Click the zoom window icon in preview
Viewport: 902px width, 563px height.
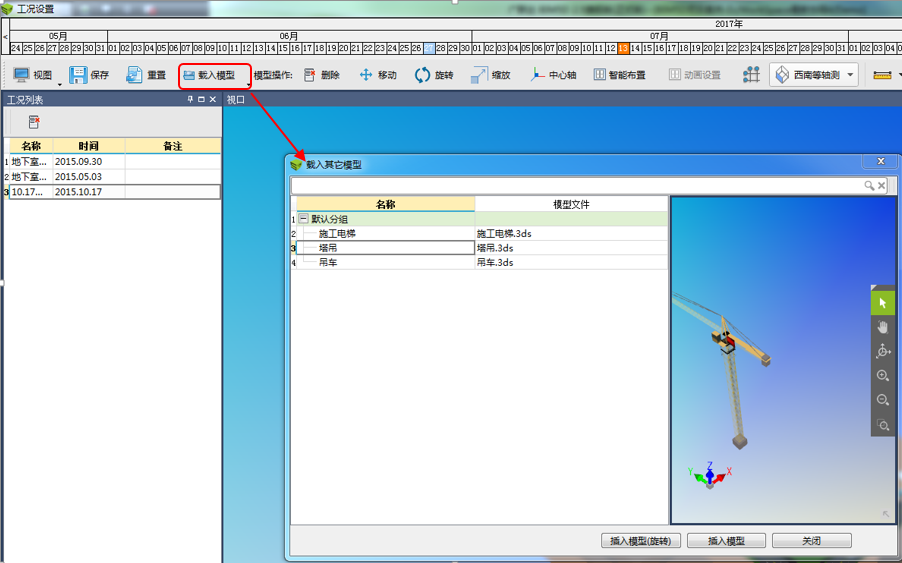coord(883,424)
